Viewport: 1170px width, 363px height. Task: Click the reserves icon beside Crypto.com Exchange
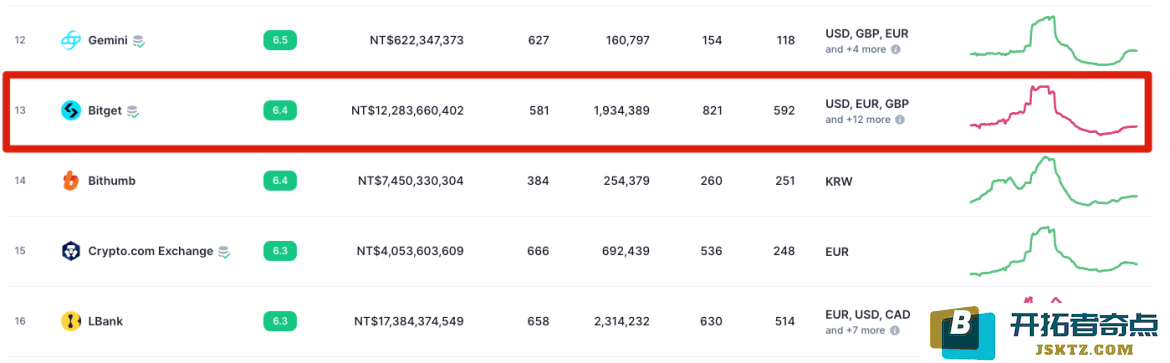point(224,252)
